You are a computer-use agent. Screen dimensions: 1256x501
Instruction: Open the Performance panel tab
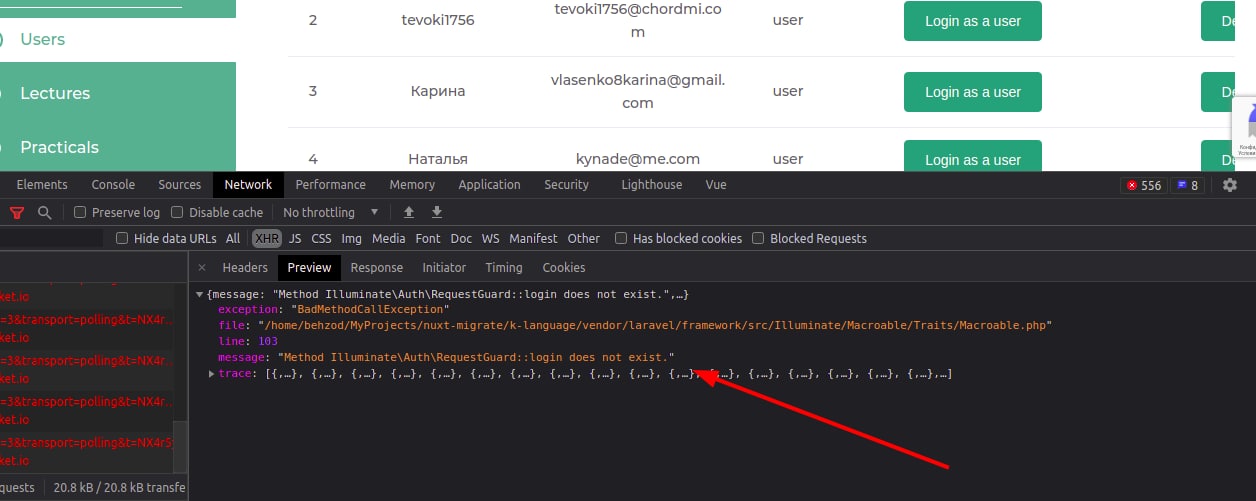coord(330,185)
